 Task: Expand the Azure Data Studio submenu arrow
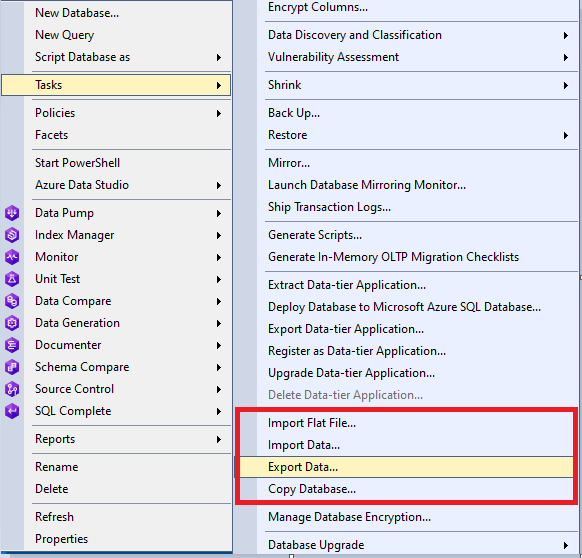coord(219,185)
